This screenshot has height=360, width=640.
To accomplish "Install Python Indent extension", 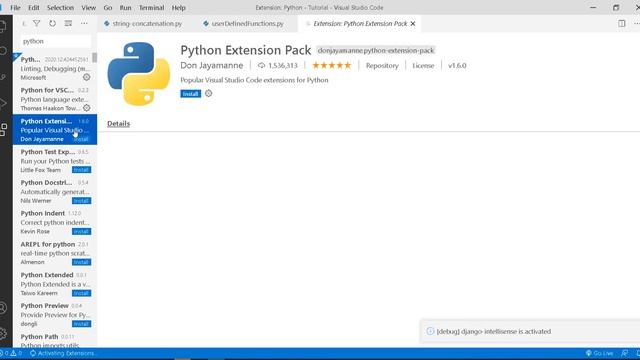I will (x=81, y=231).
